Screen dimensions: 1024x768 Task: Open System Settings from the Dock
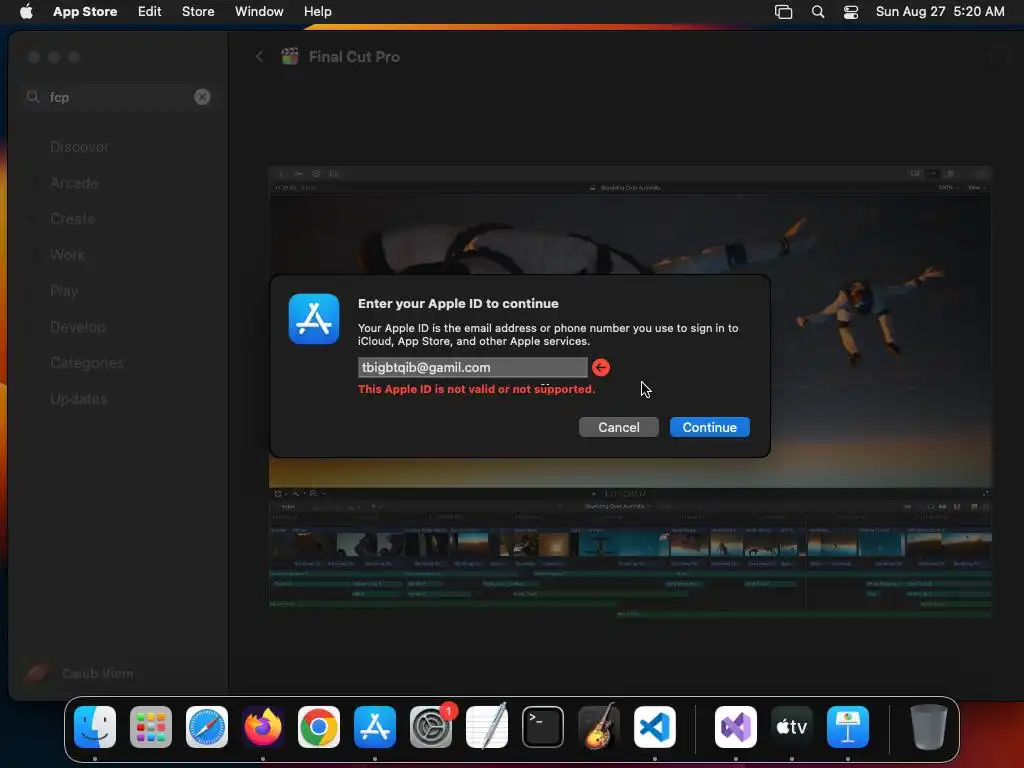(431, 727)
